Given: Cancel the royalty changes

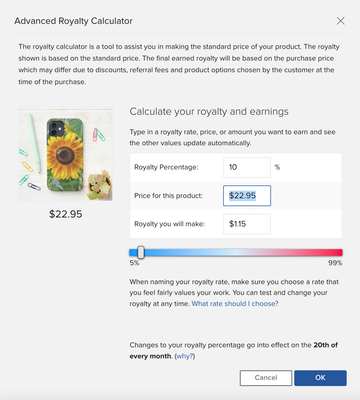Looking at the screenshot, I should pos(266,378).
